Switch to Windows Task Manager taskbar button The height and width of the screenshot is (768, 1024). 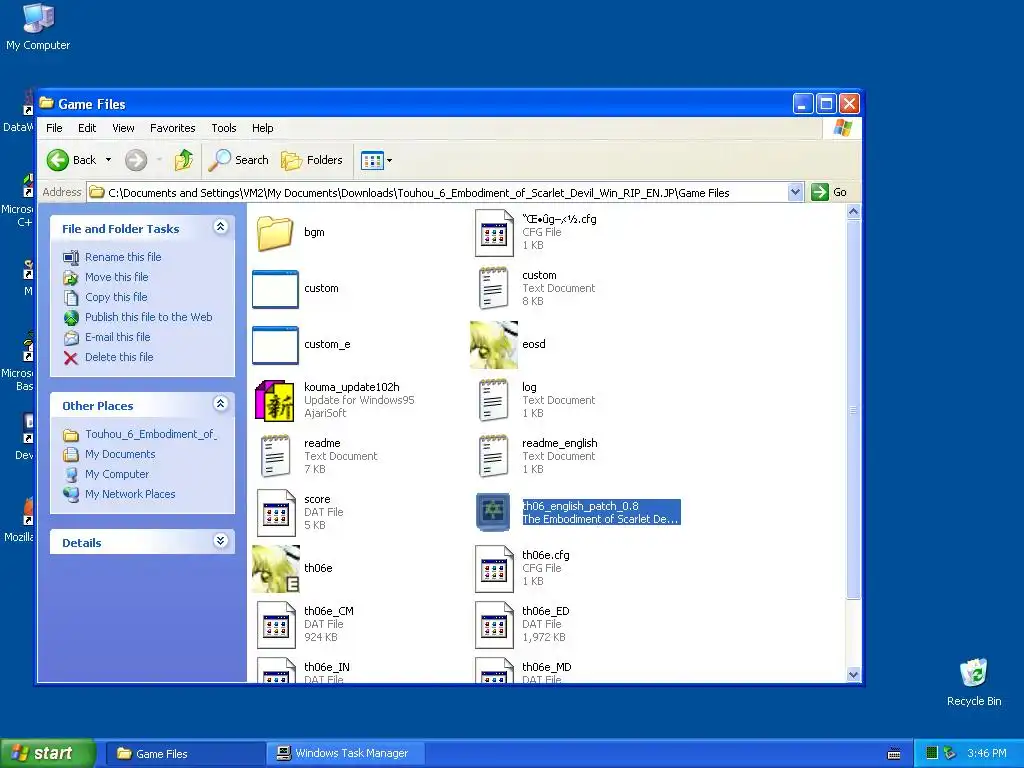(x=345, y=754)
